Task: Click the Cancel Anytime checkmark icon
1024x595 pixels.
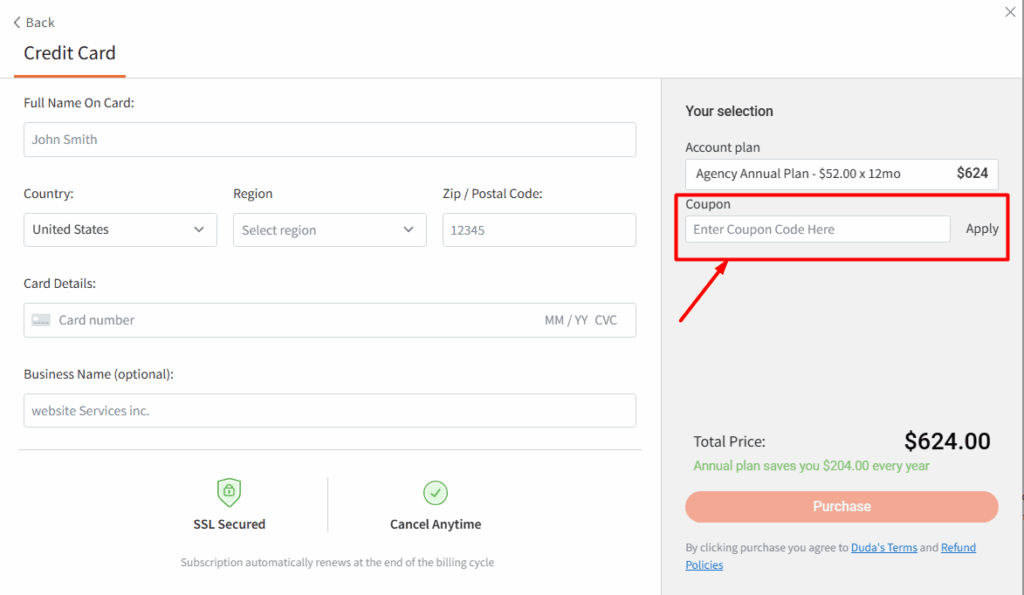Action: tap(436, 493)
